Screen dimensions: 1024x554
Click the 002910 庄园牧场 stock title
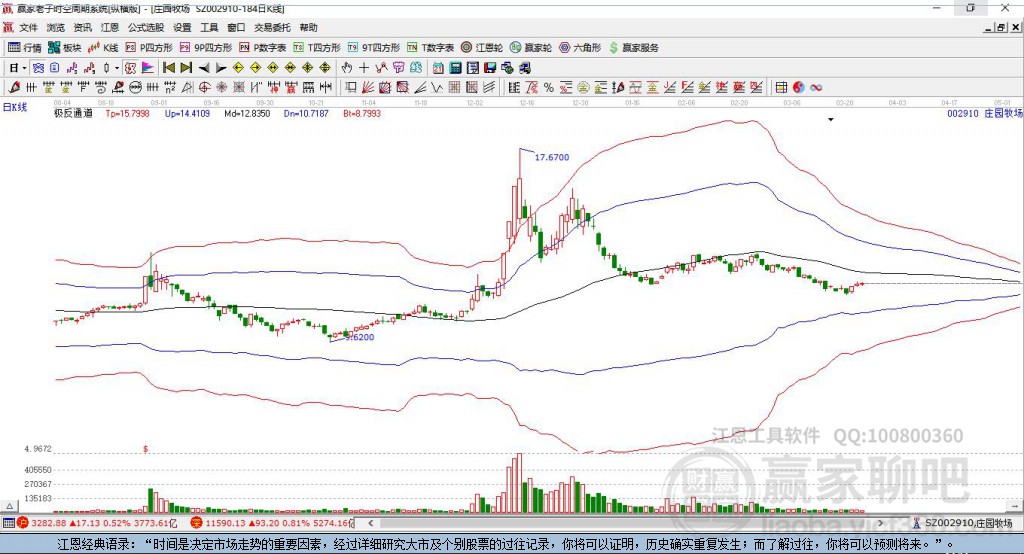pos(984,113)
